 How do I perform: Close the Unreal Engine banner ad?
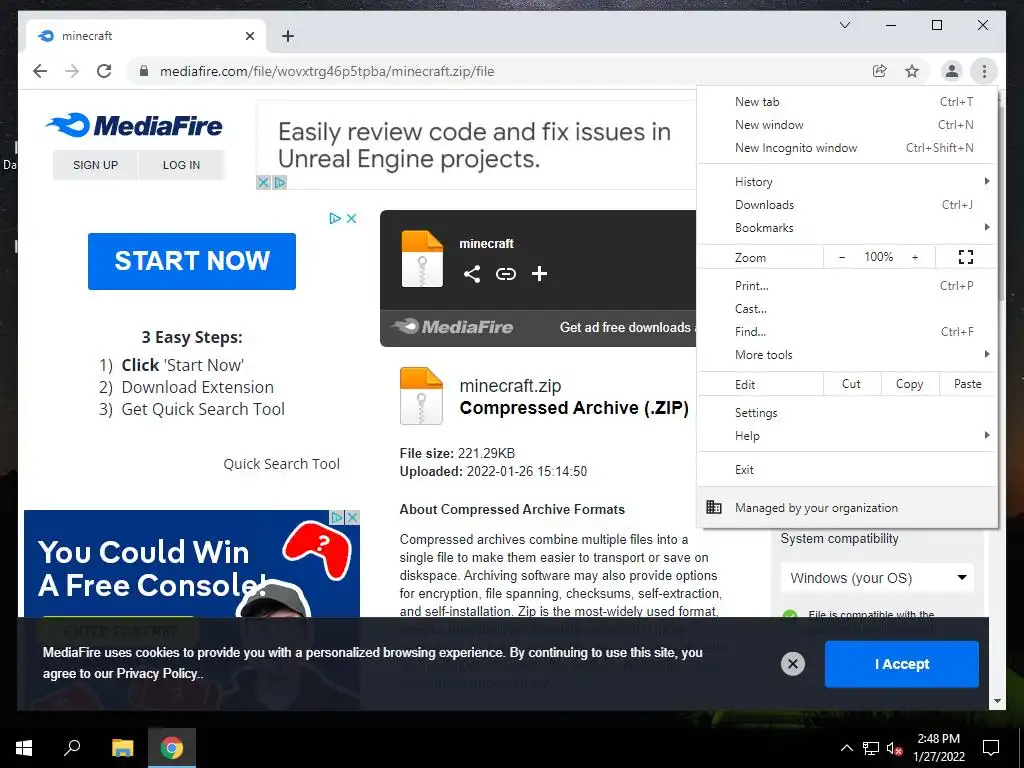263,183
